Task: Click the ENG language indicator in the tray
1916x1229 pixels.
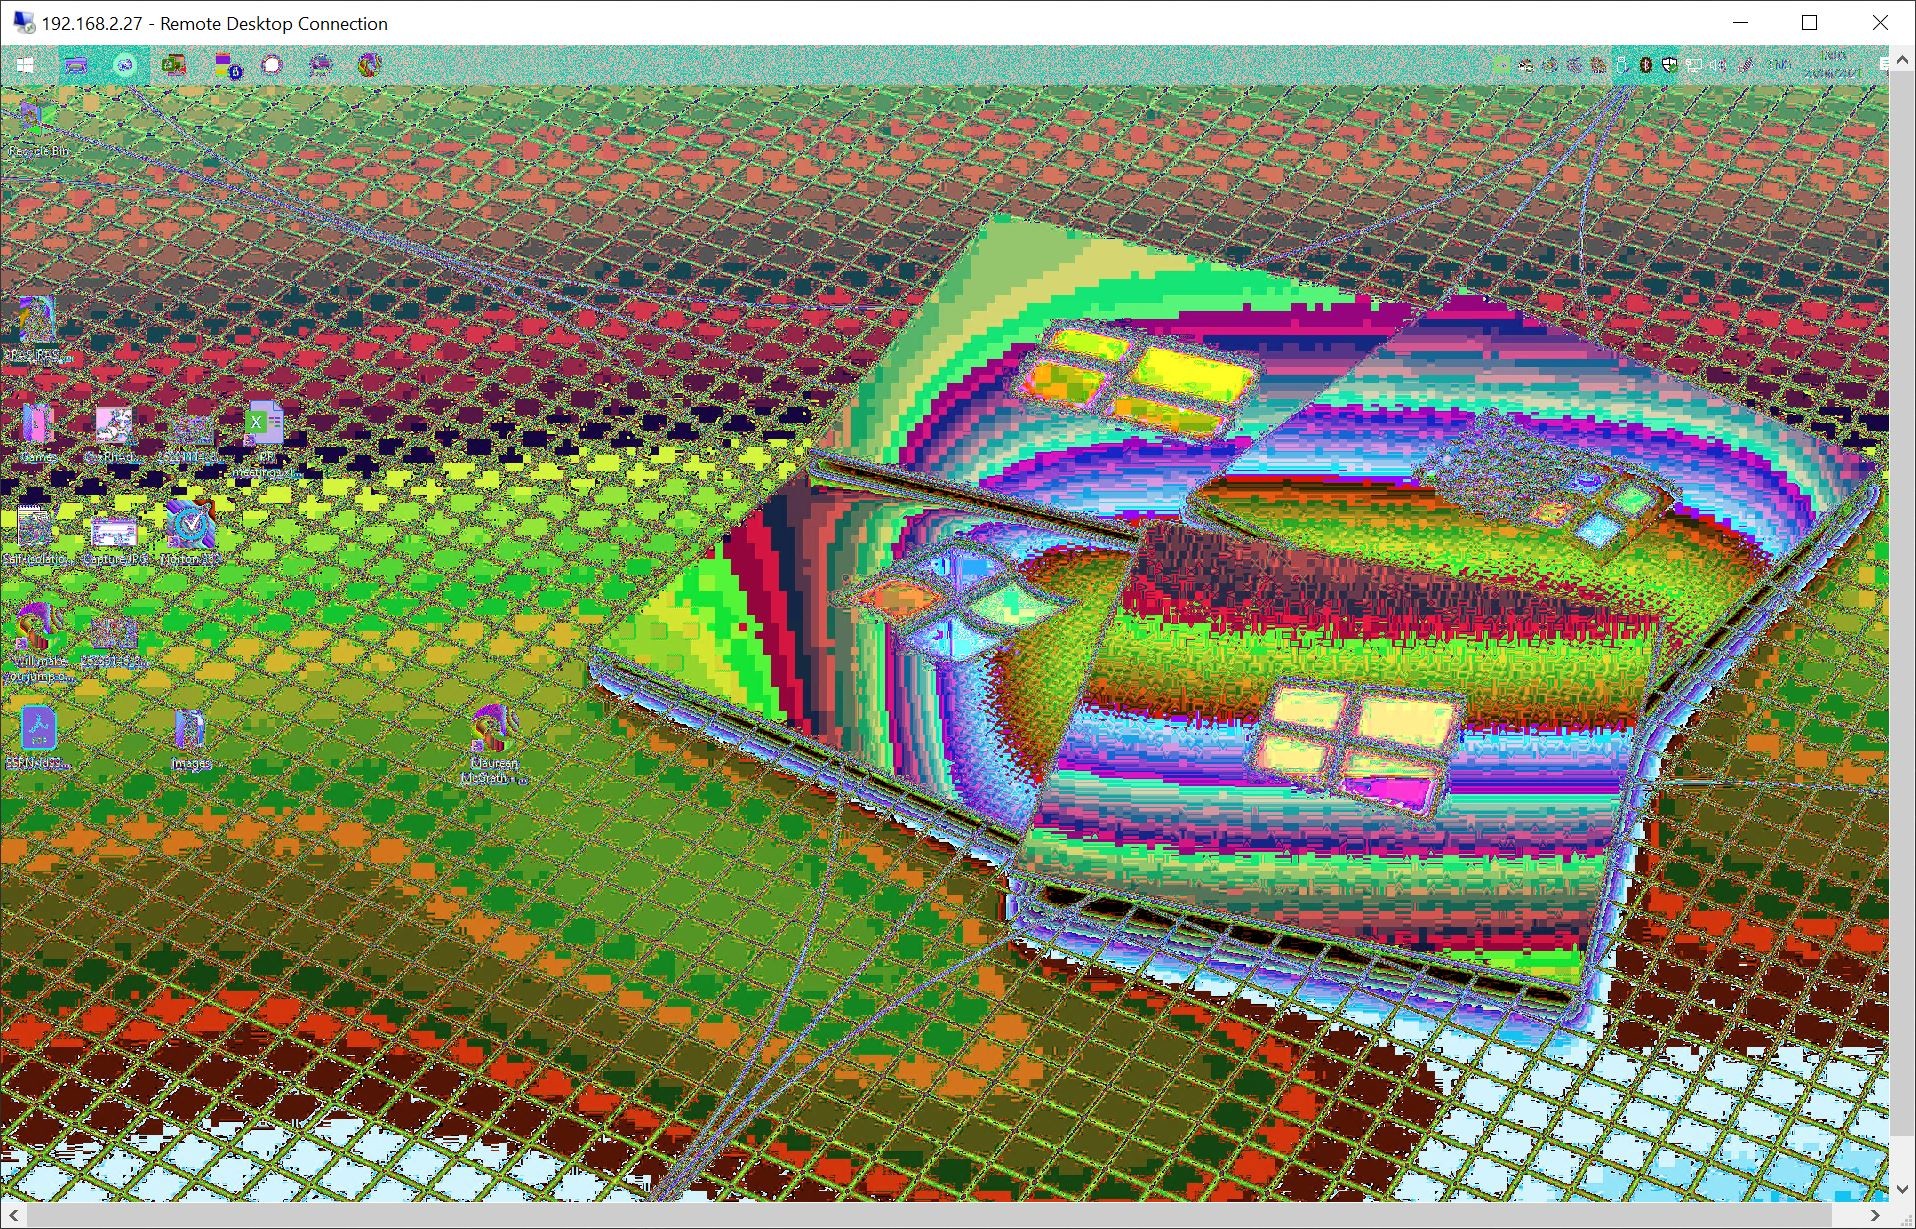Action: [1779, 65]
